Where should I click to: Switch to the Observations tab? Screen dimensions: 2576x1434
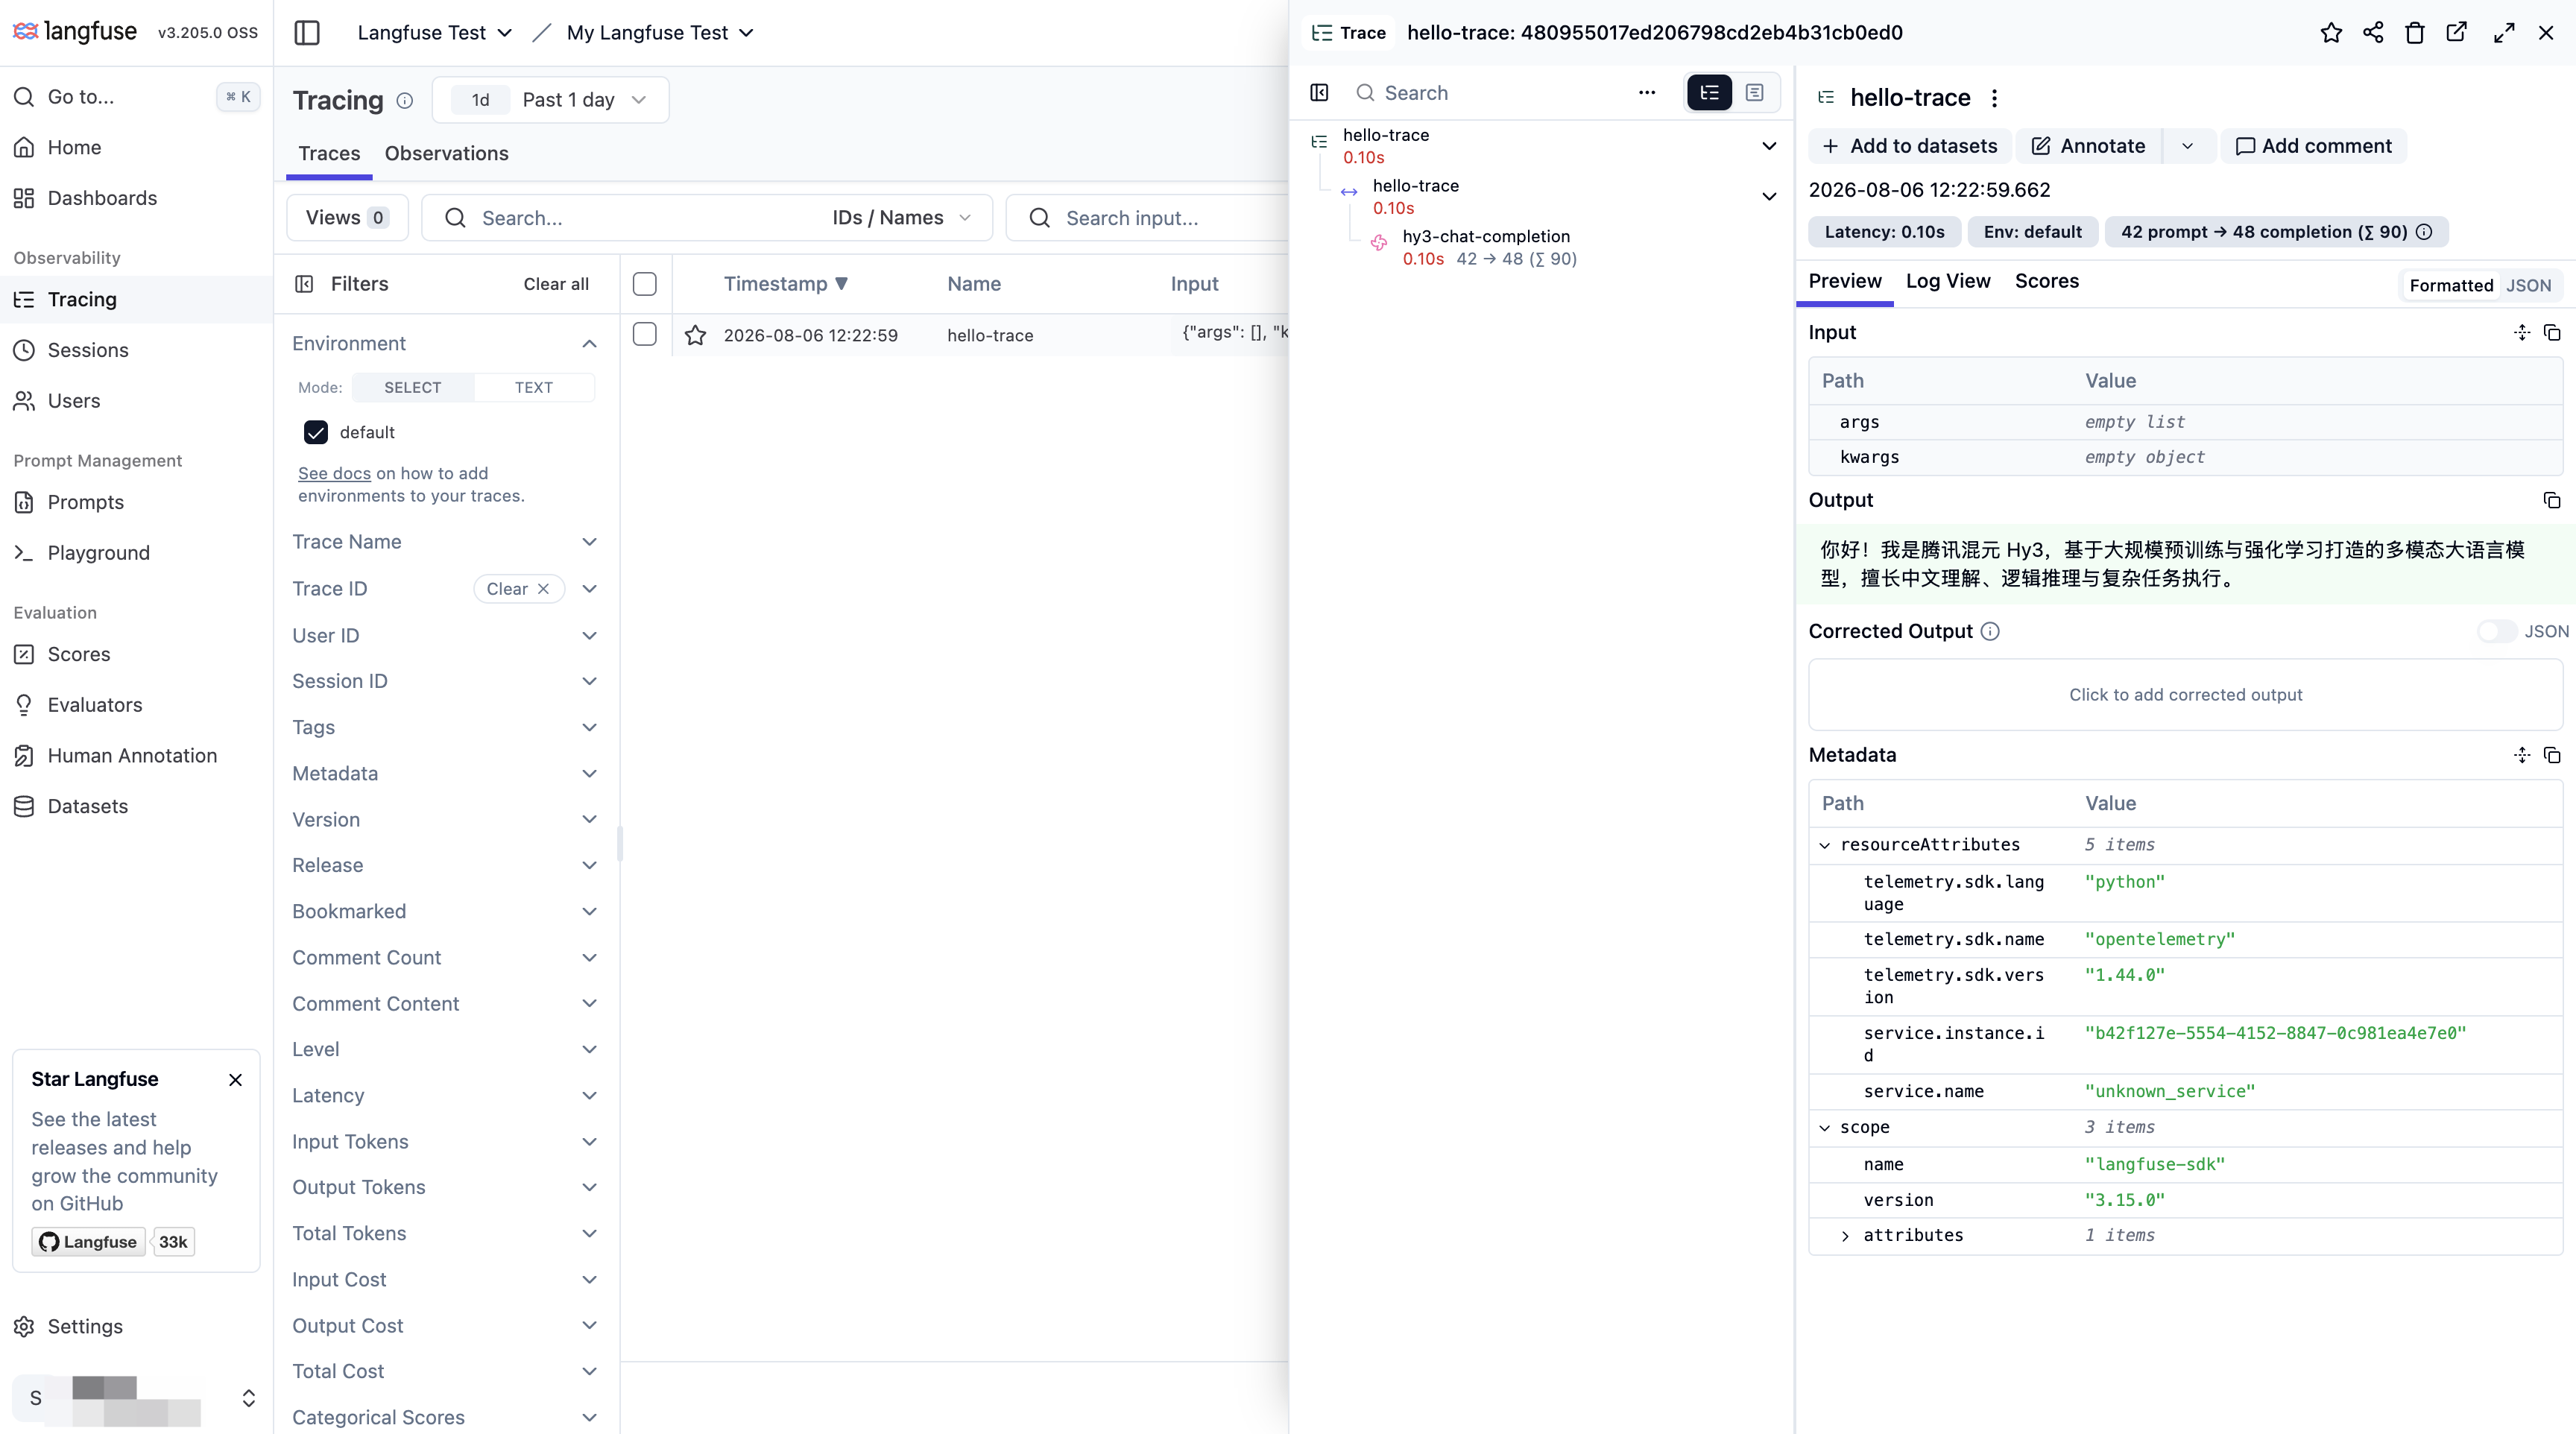pyautogui.click(x=446, y=154)
